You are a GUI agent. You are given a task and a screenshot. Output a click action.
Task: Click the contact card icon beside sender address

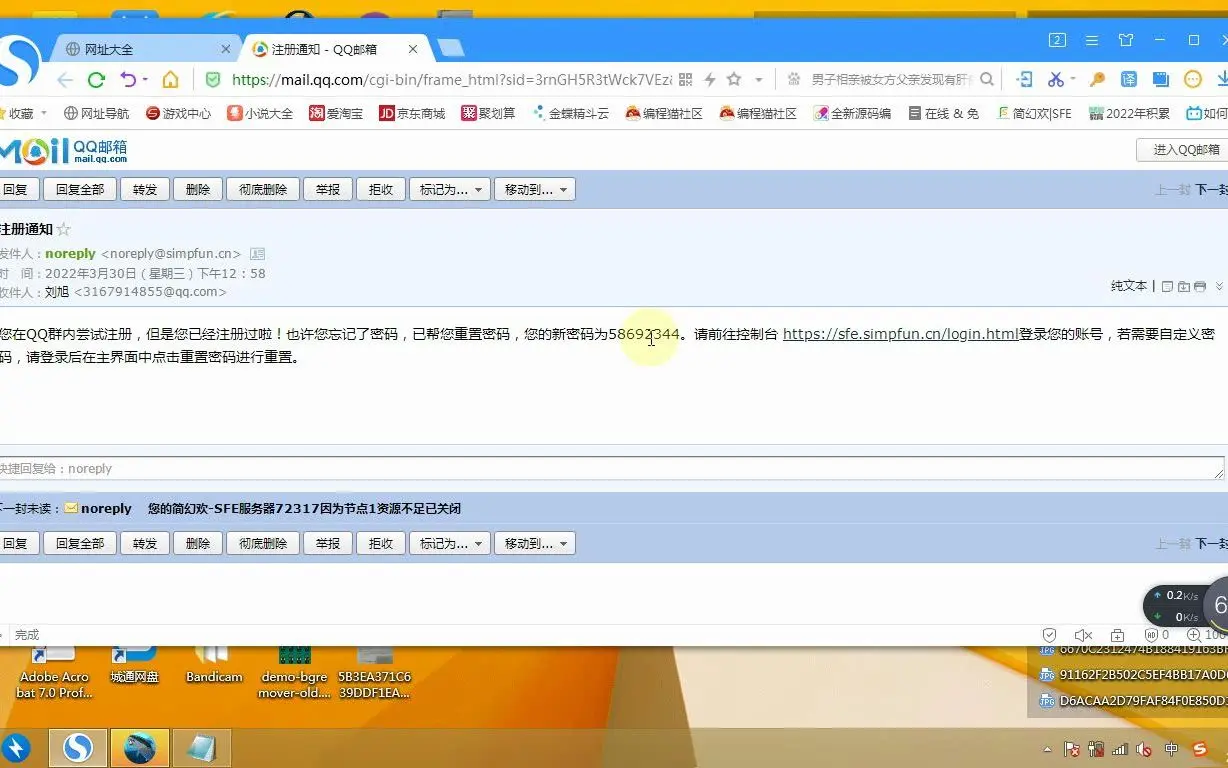(257, 254)
